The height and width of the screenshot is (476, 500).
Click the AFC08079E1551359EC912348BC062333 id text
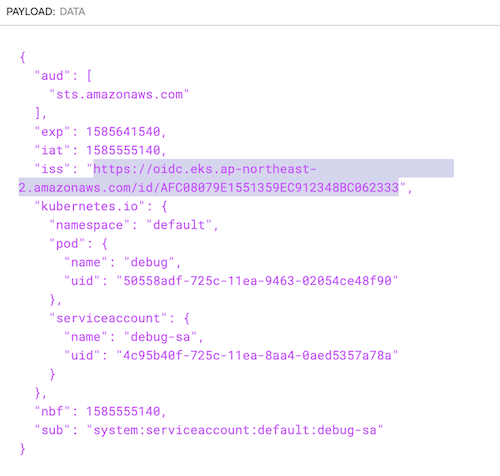tap(279, 188)
